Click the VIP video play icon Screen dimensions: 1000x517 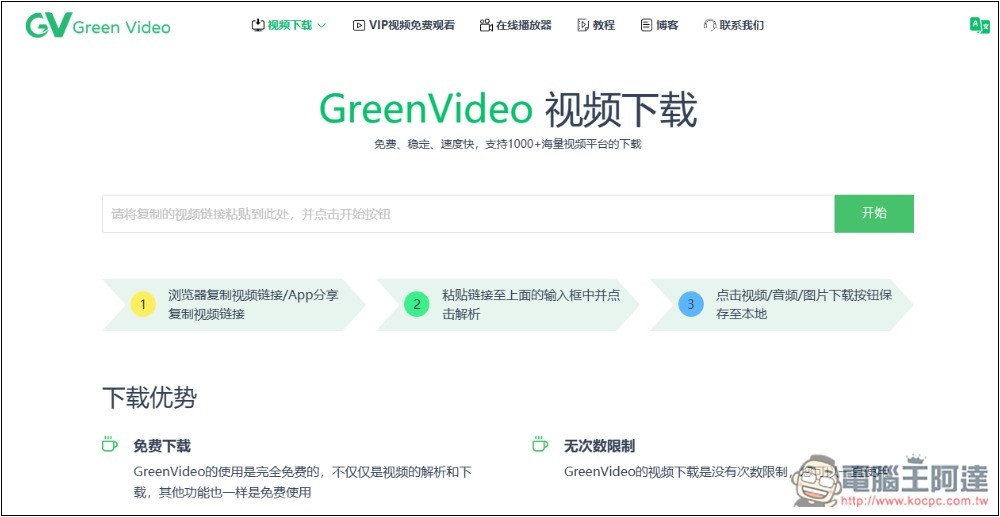[359, 25]
